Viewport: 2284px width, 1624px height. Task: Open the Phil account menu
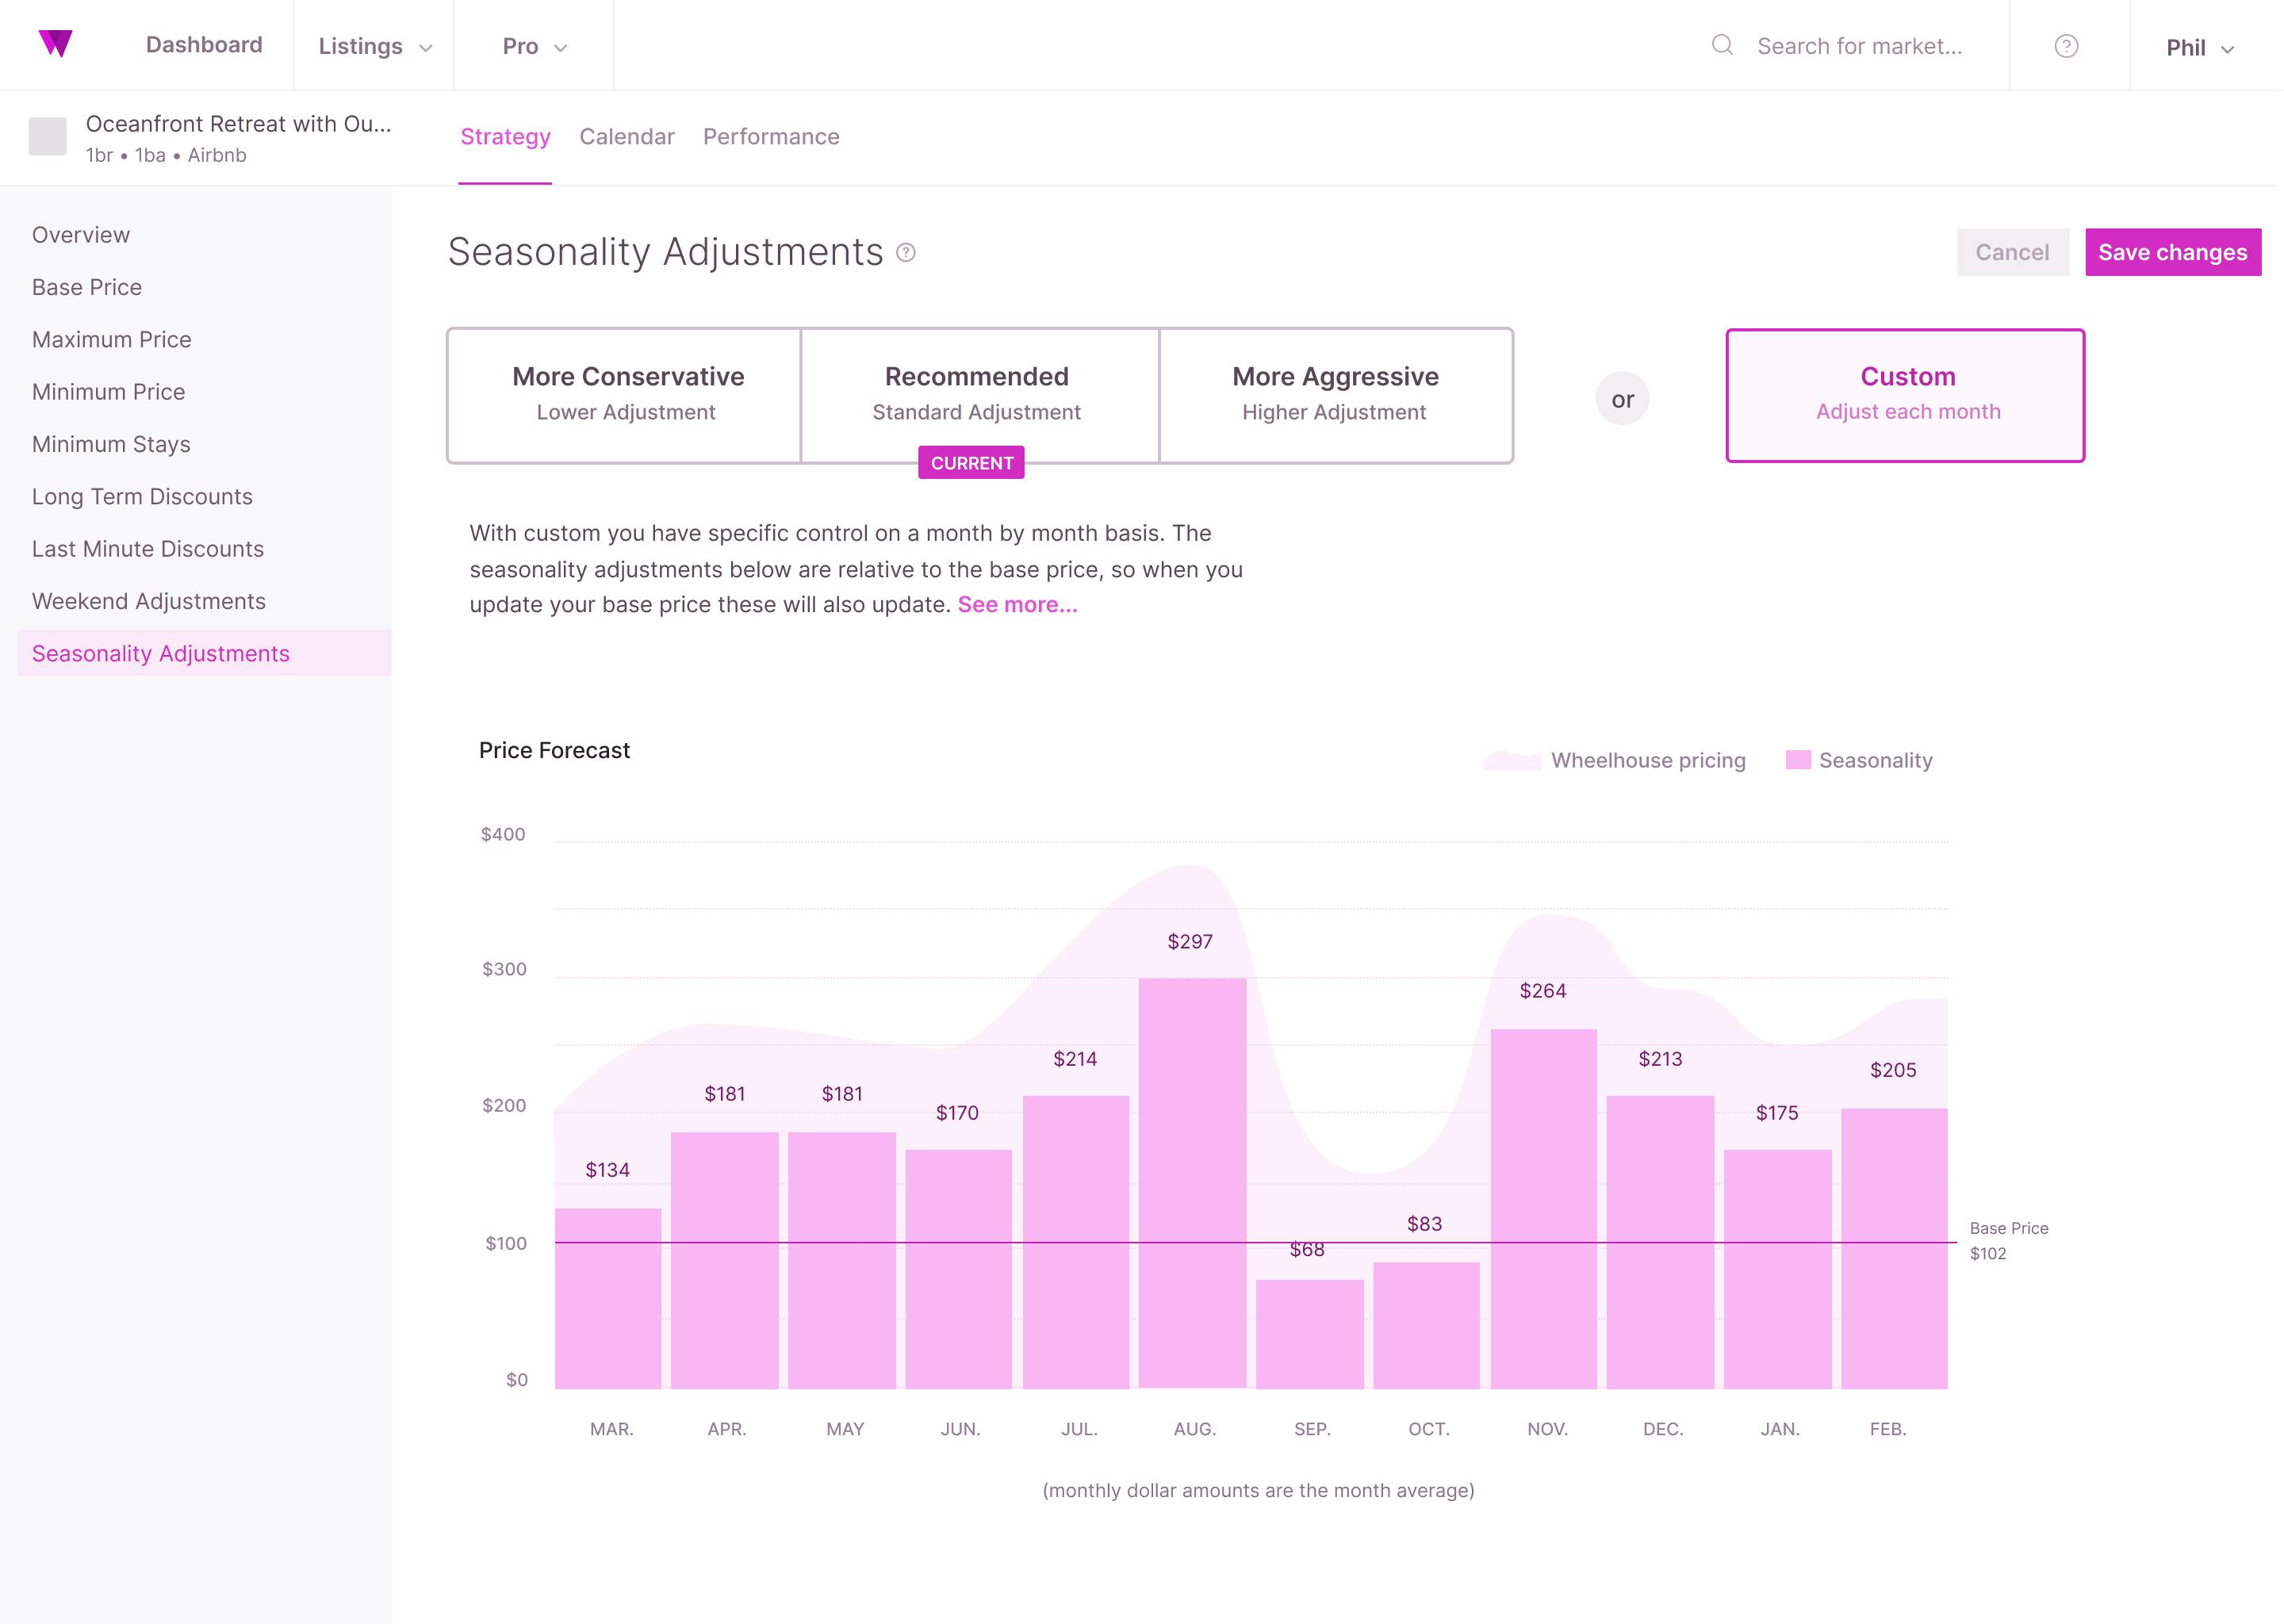pyautogui.click(x=2200, y=48)
